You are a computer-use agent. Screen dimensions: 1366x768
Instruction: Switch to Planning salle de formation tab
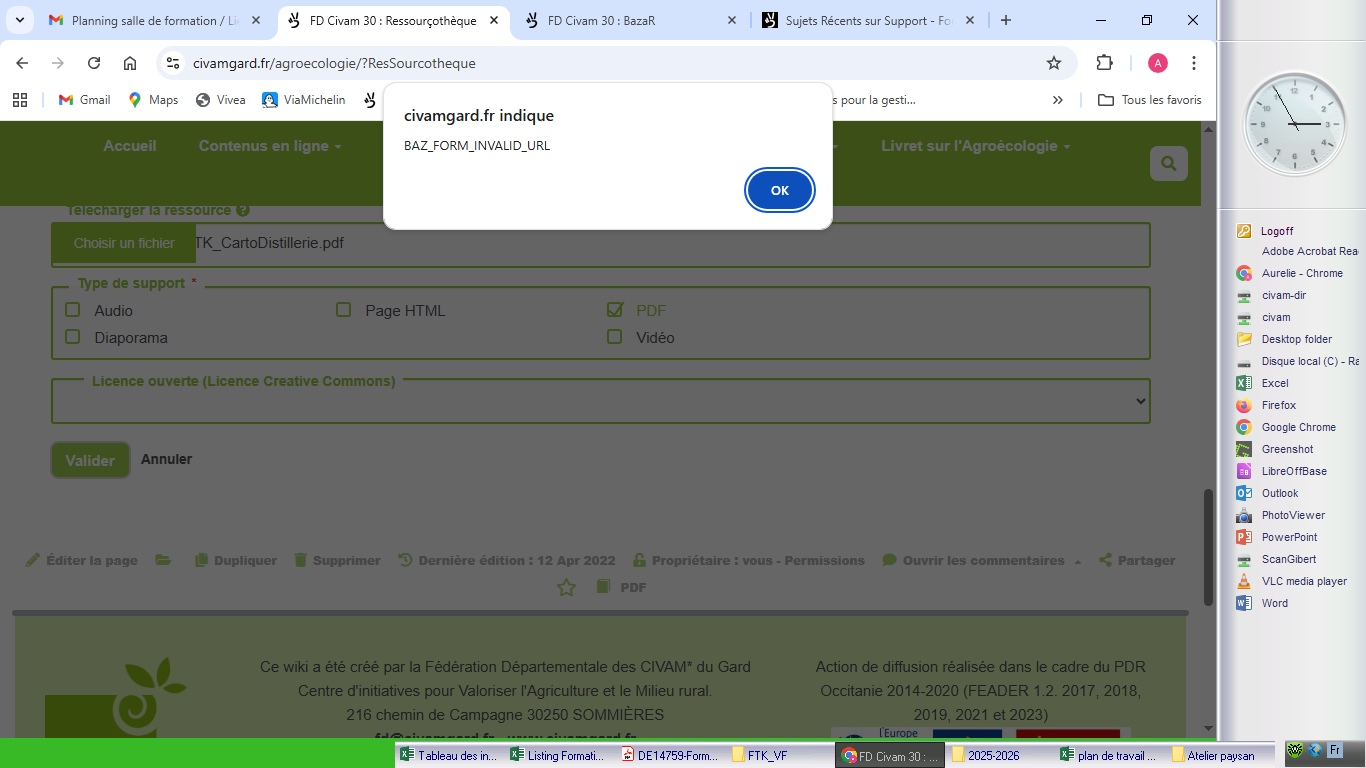154,20
